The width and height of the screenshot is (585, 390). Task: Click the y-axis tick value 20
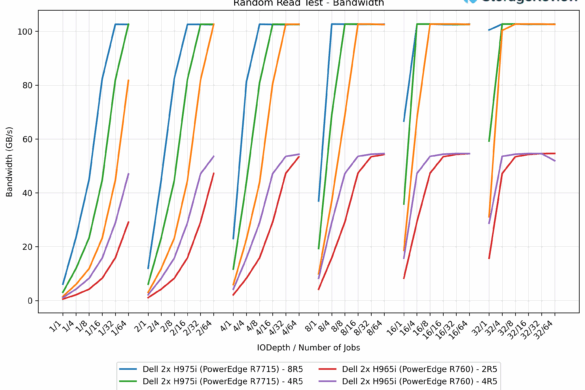(28, 247)
